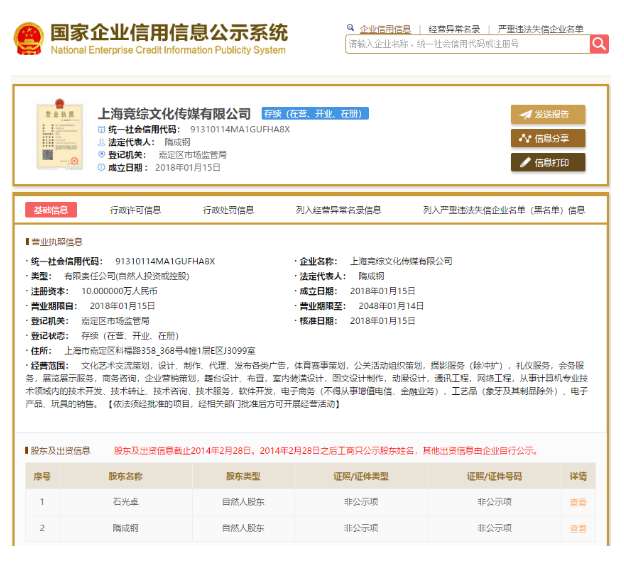The image size is (624, 563).
Task: Click the 证照/证件号码 column header
Action: pos(494,476)
